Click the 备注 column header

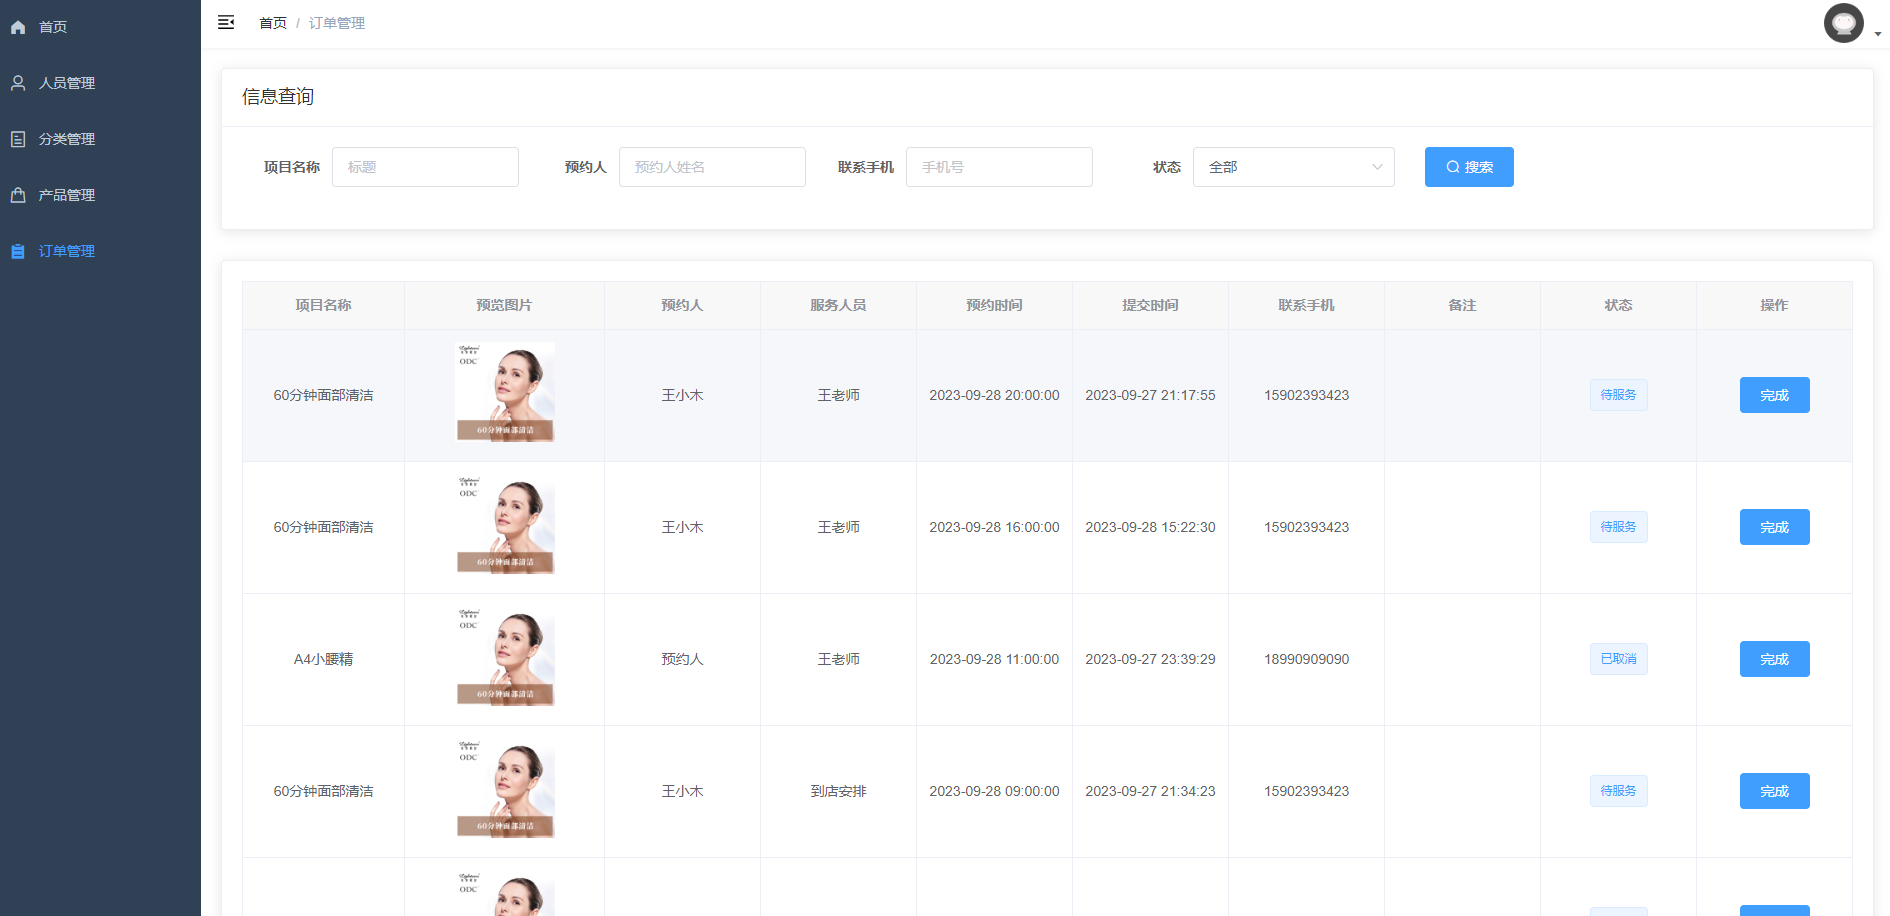pyautogui.click(x=1462, y=305)
